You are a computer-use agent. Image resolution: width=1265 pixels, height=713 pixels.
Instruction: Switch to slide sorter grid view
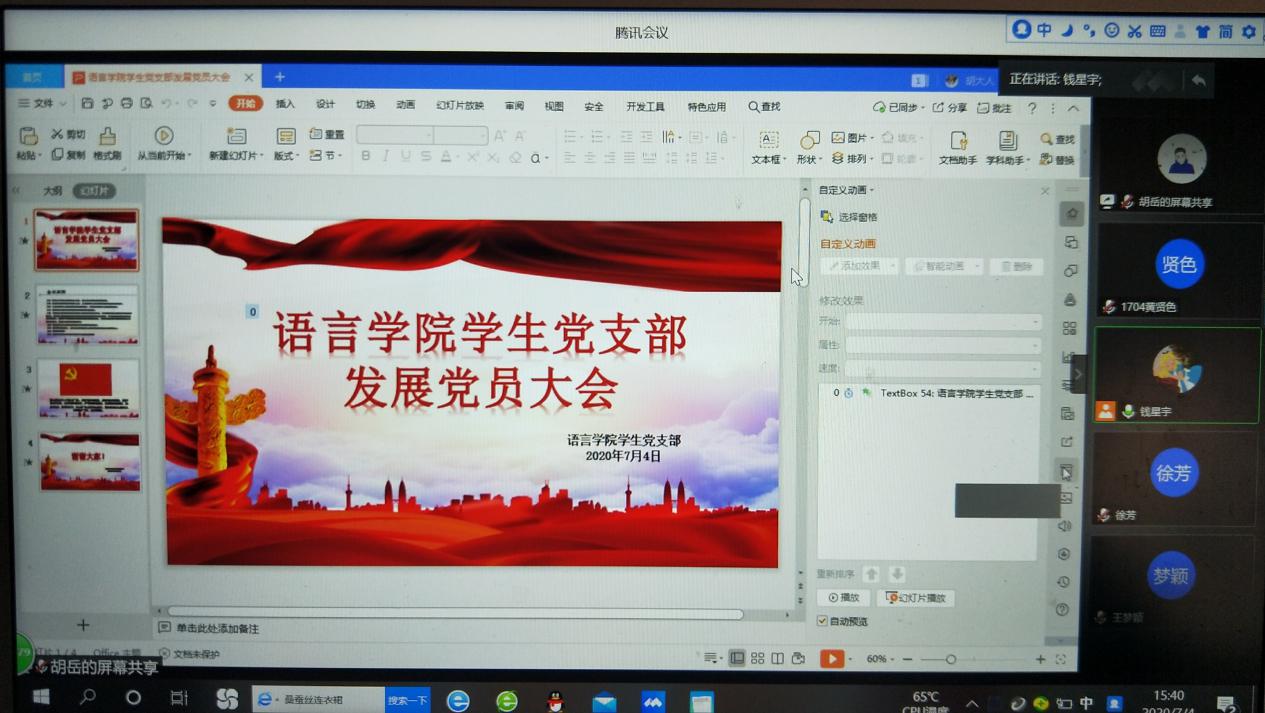pos(758,658)
